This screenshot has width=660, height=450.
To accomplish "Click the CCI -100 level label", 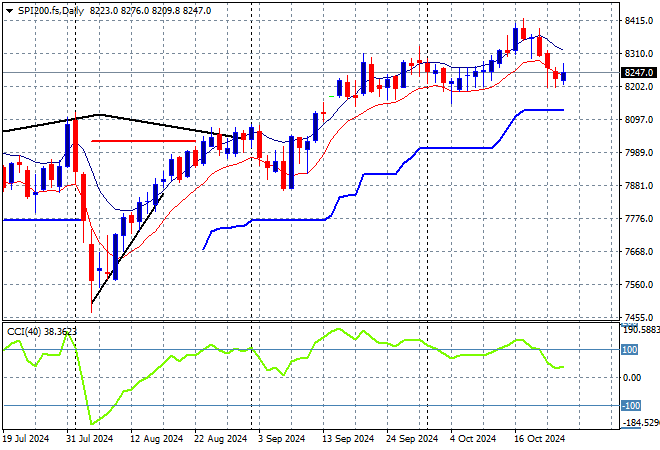I will pyautogui.click(x=631, y=406).
